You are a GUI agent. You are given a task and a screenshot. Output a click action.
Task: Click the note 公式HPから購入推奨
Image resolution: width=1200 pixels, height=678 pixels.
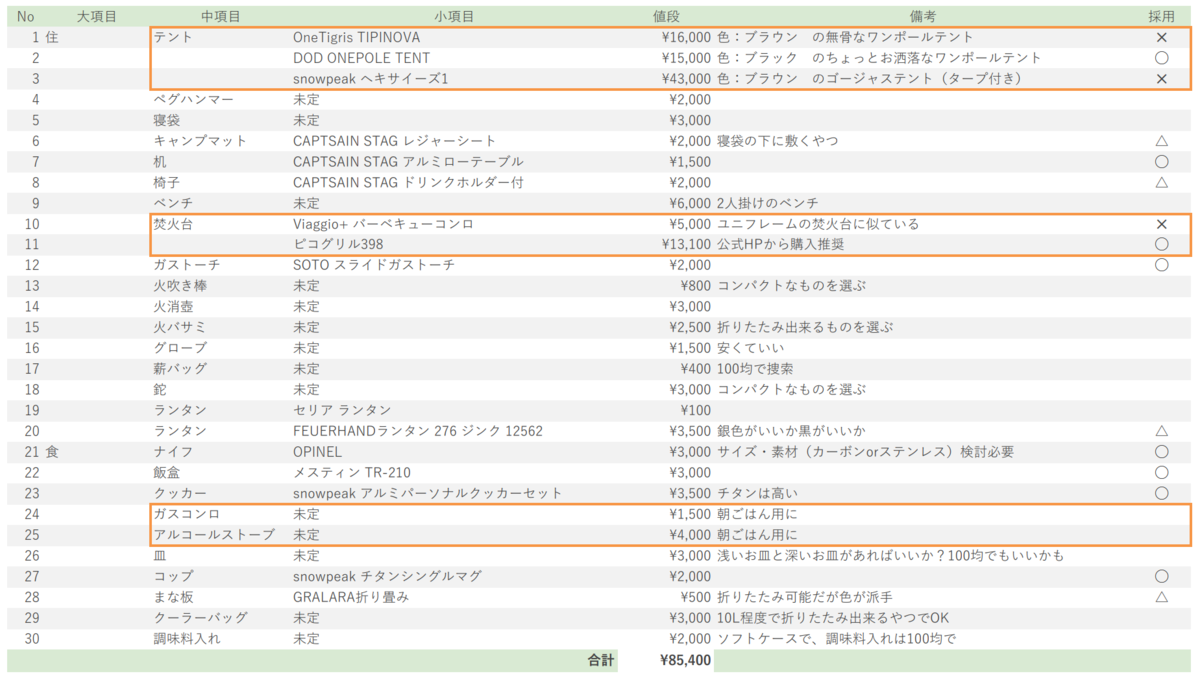[781, 244]
